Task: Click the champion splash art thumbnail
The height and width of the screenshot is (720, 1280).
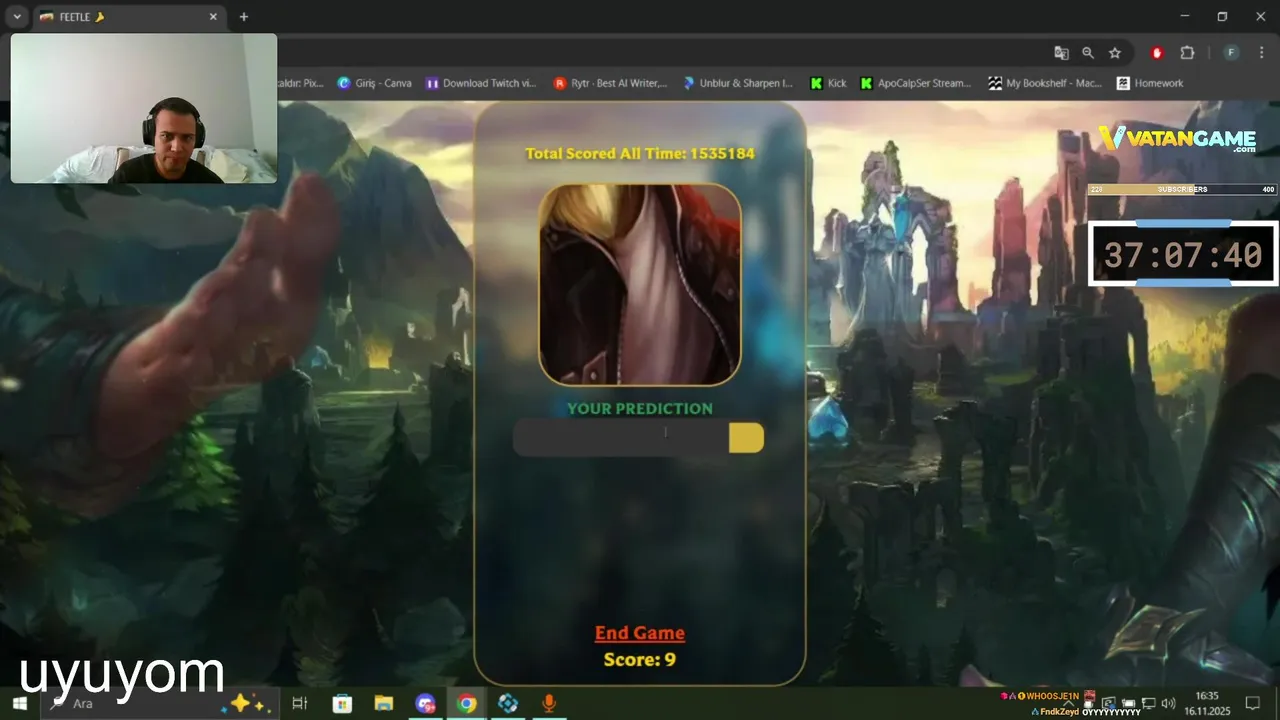Action: [x=640, y=284]
